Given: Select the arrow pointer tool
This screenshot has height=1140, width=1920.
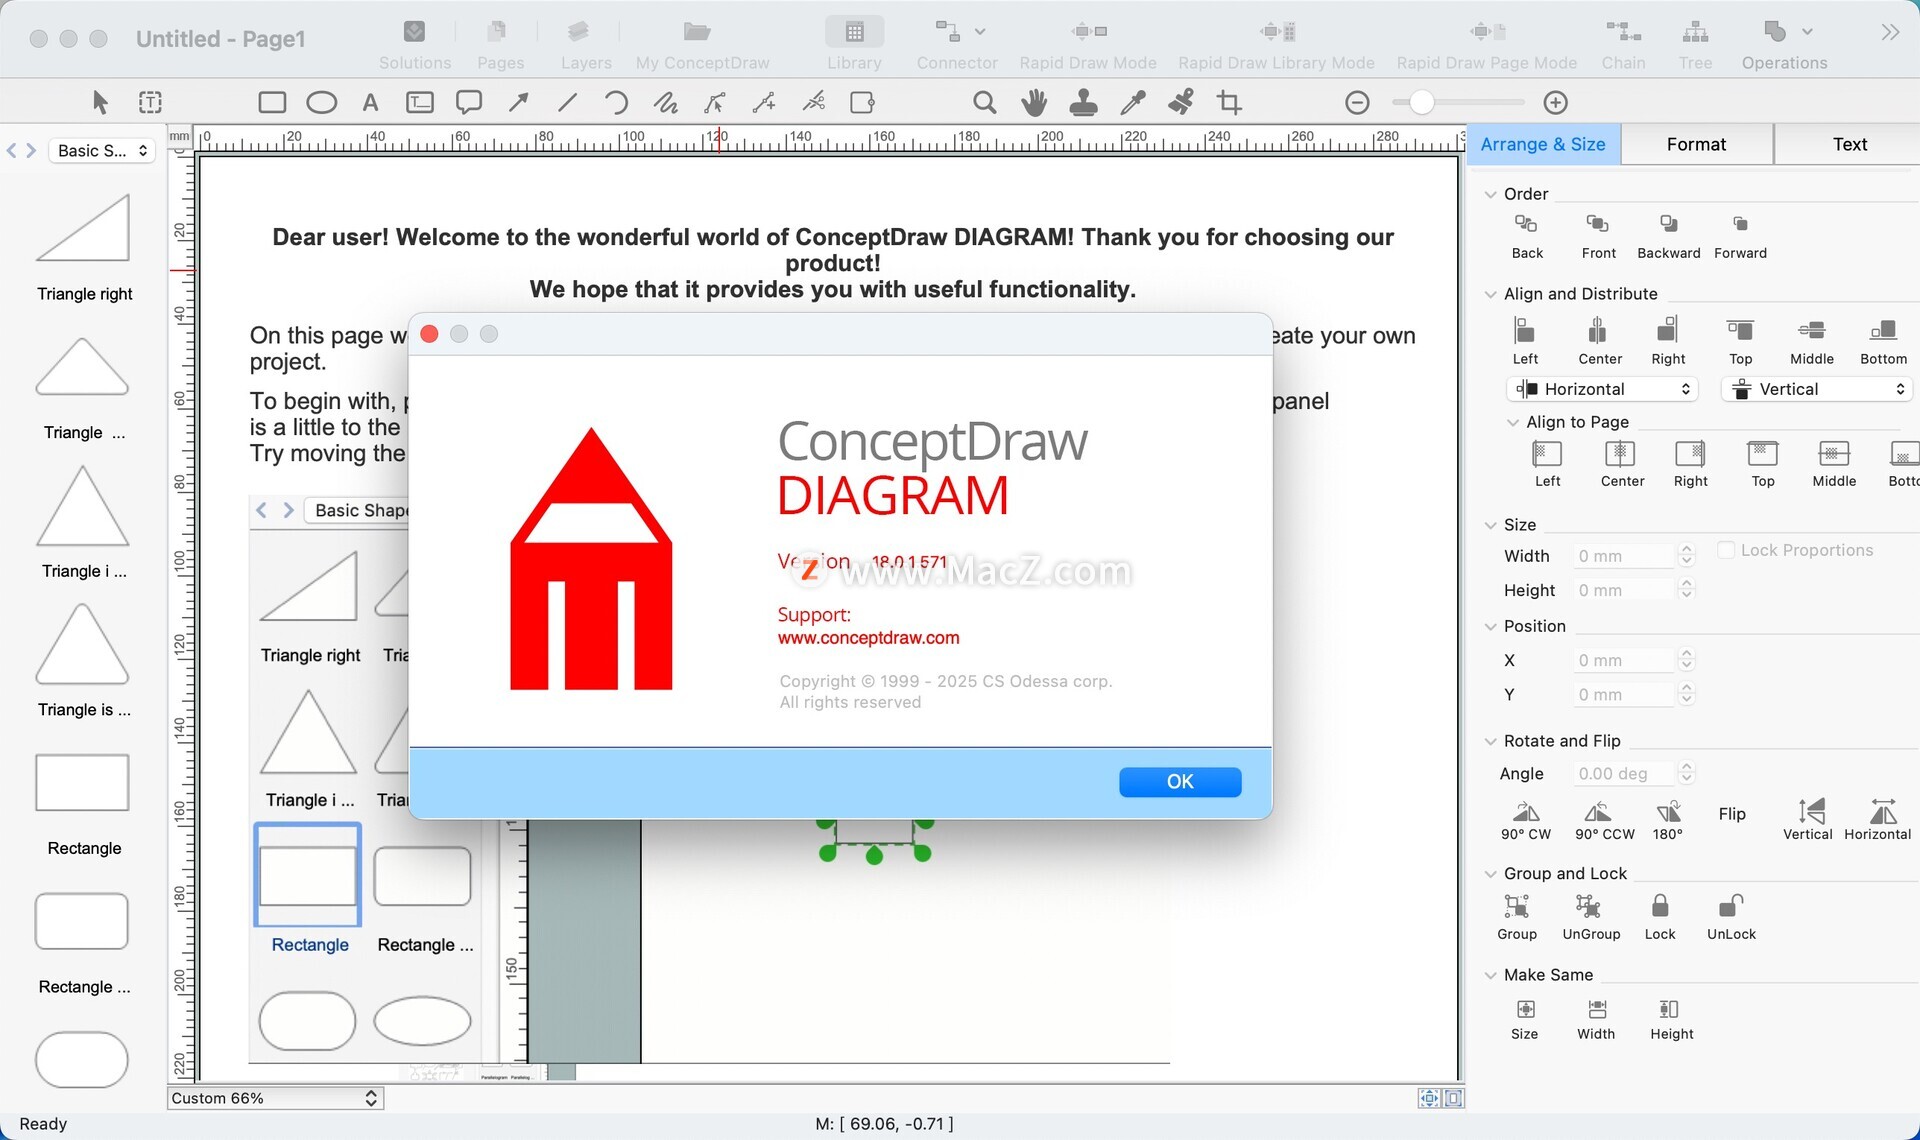Looking at the screenshot, I should click(99, 102).
